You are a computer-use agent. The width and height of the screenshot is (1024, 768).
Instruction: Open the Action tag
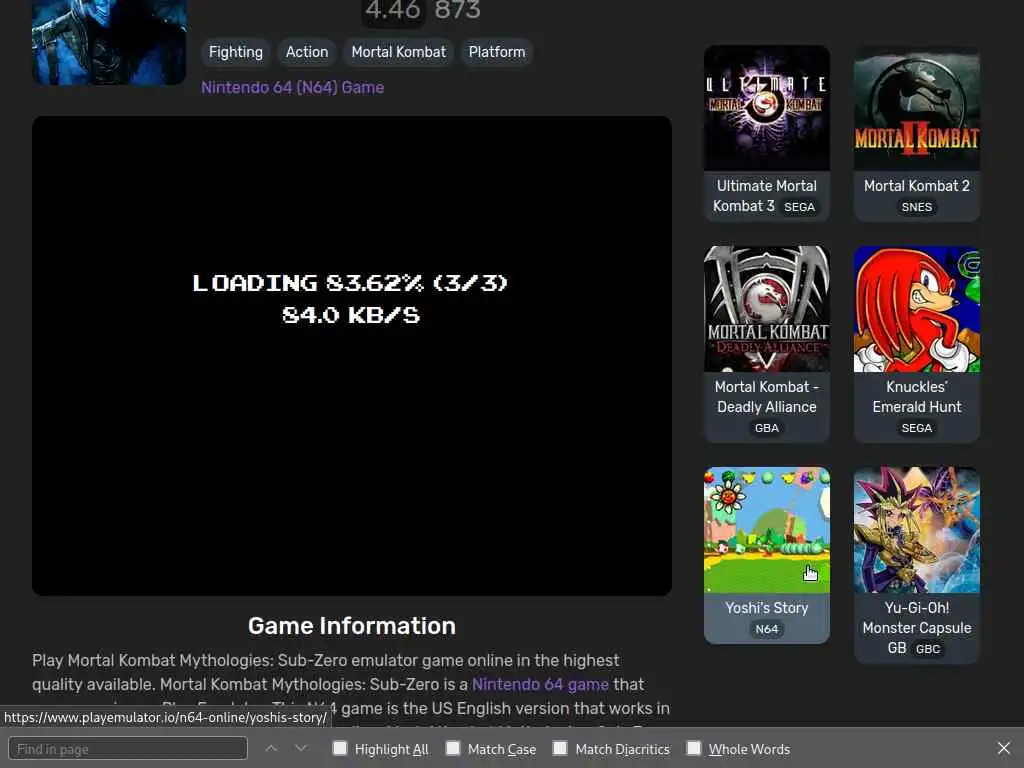click(307, 52)
